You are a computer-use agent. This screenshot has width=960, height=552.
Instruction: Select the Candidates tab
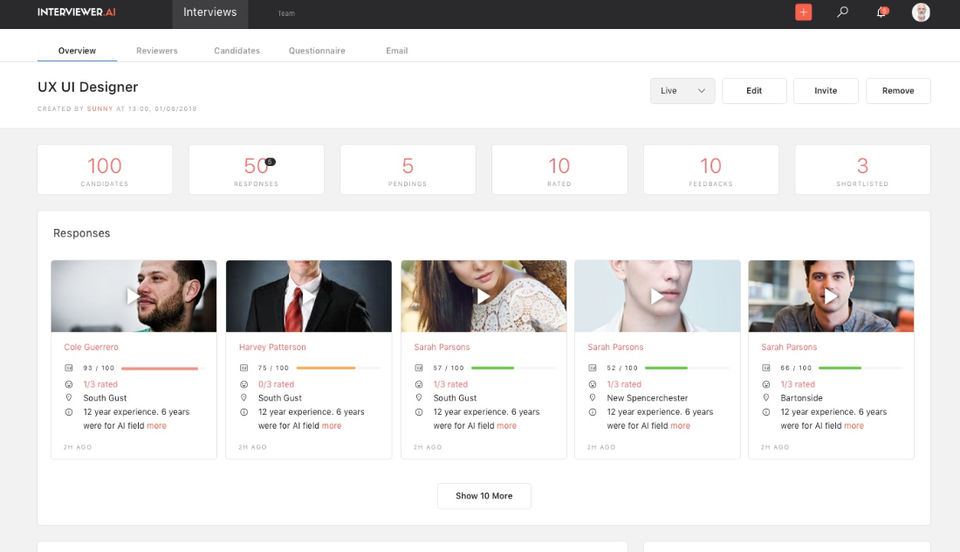[x=237, y=51]
